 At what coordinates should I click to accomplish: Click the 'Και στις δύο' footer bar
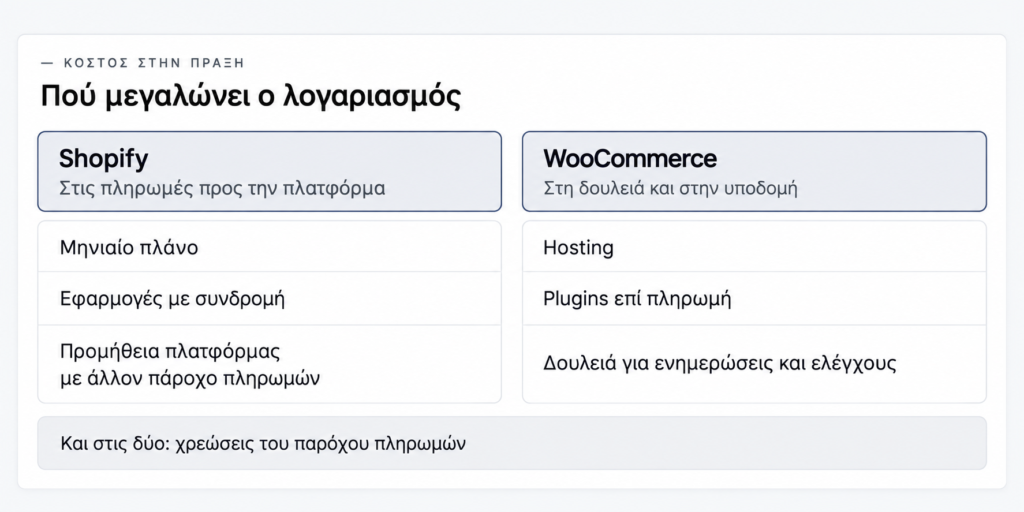pos(512,443)
